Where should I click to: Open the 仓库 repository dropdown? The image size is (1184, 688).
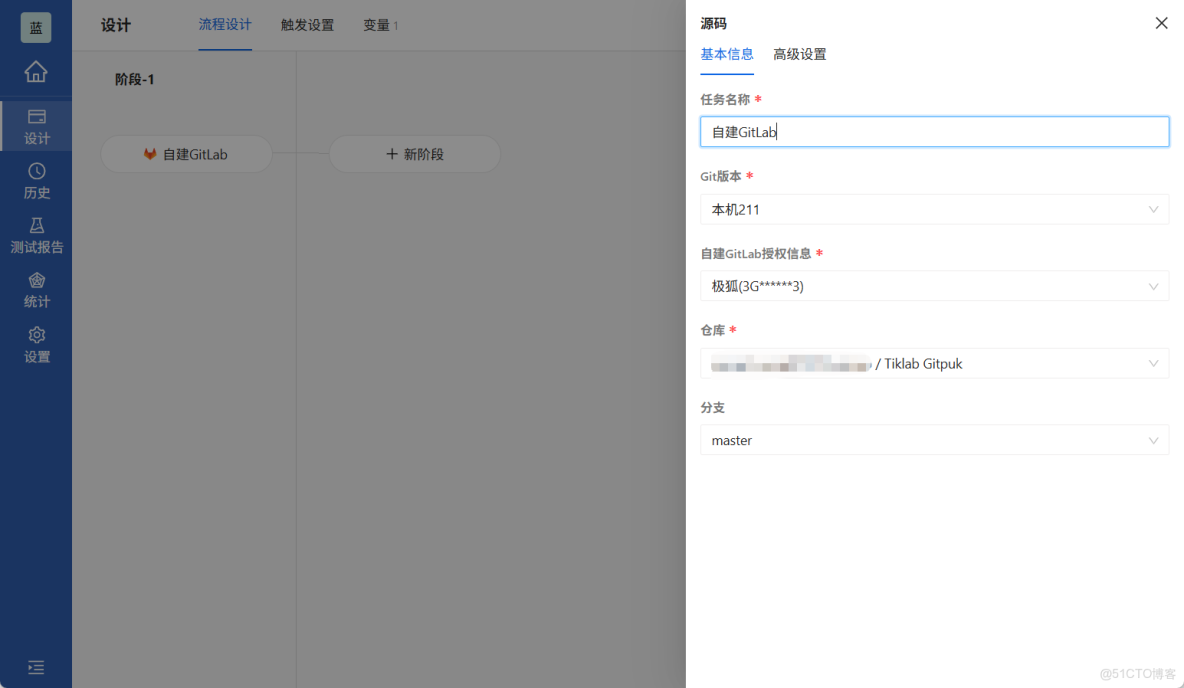pyautogui.click(x=934, y=363)
